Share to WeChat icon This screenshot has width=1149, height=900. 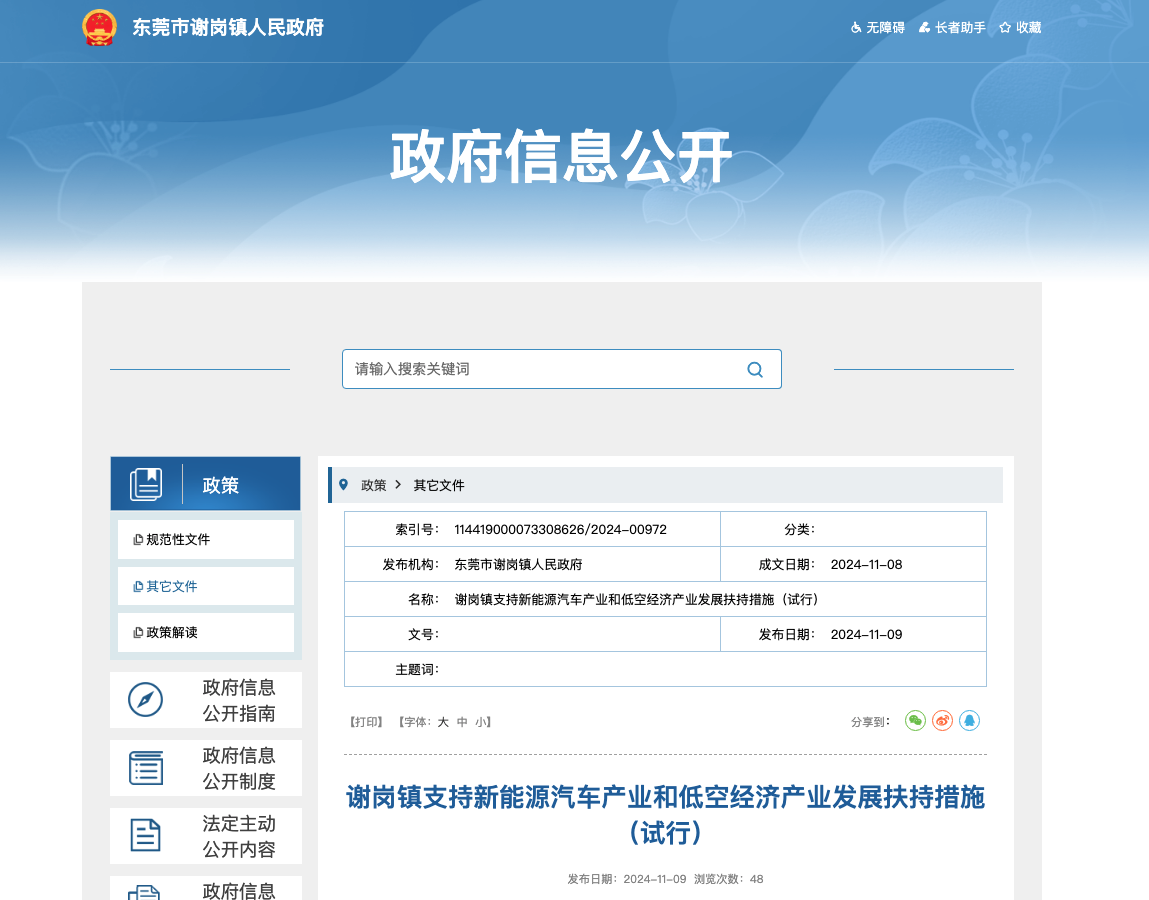(915, 720)
